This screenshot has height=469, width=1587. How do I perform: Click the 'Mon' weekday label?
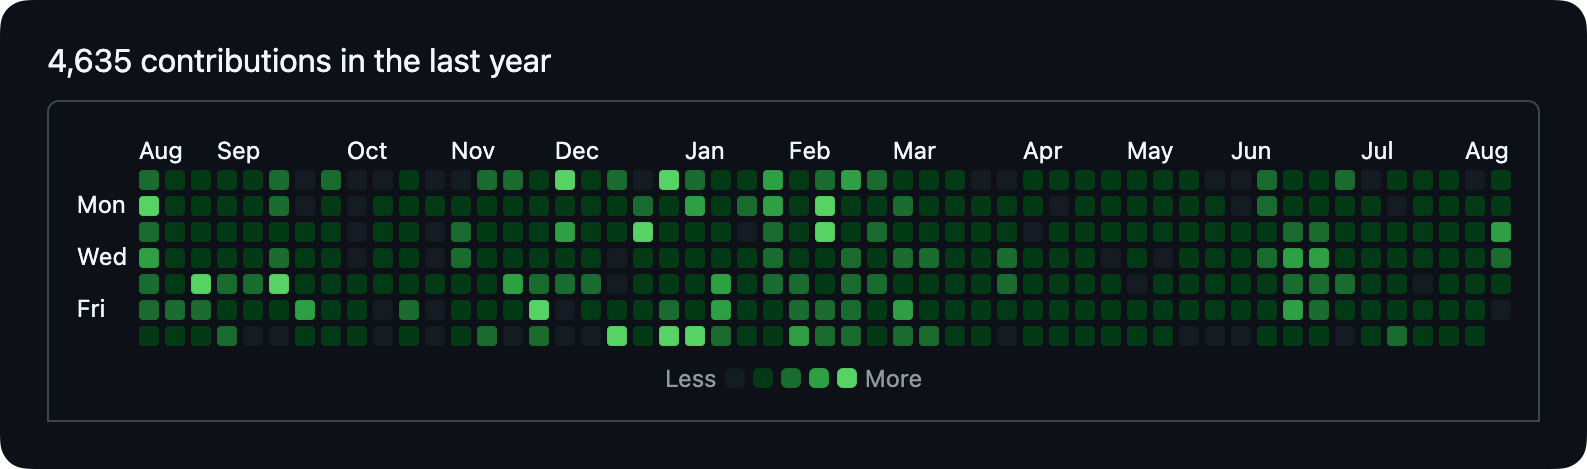[x=101, y=205]
